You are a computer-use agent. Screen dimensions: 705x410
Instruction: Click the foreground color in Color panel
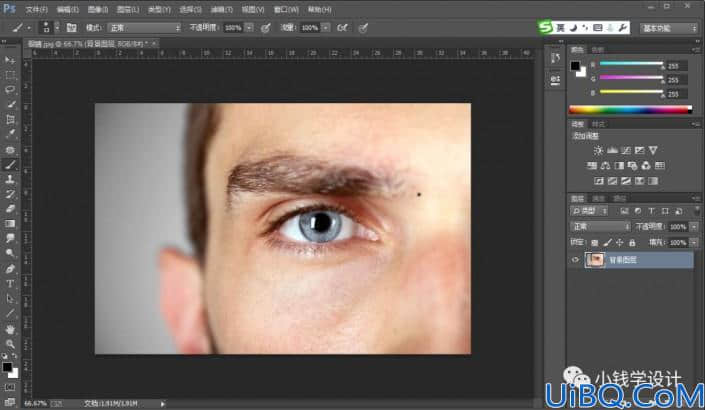575,66
